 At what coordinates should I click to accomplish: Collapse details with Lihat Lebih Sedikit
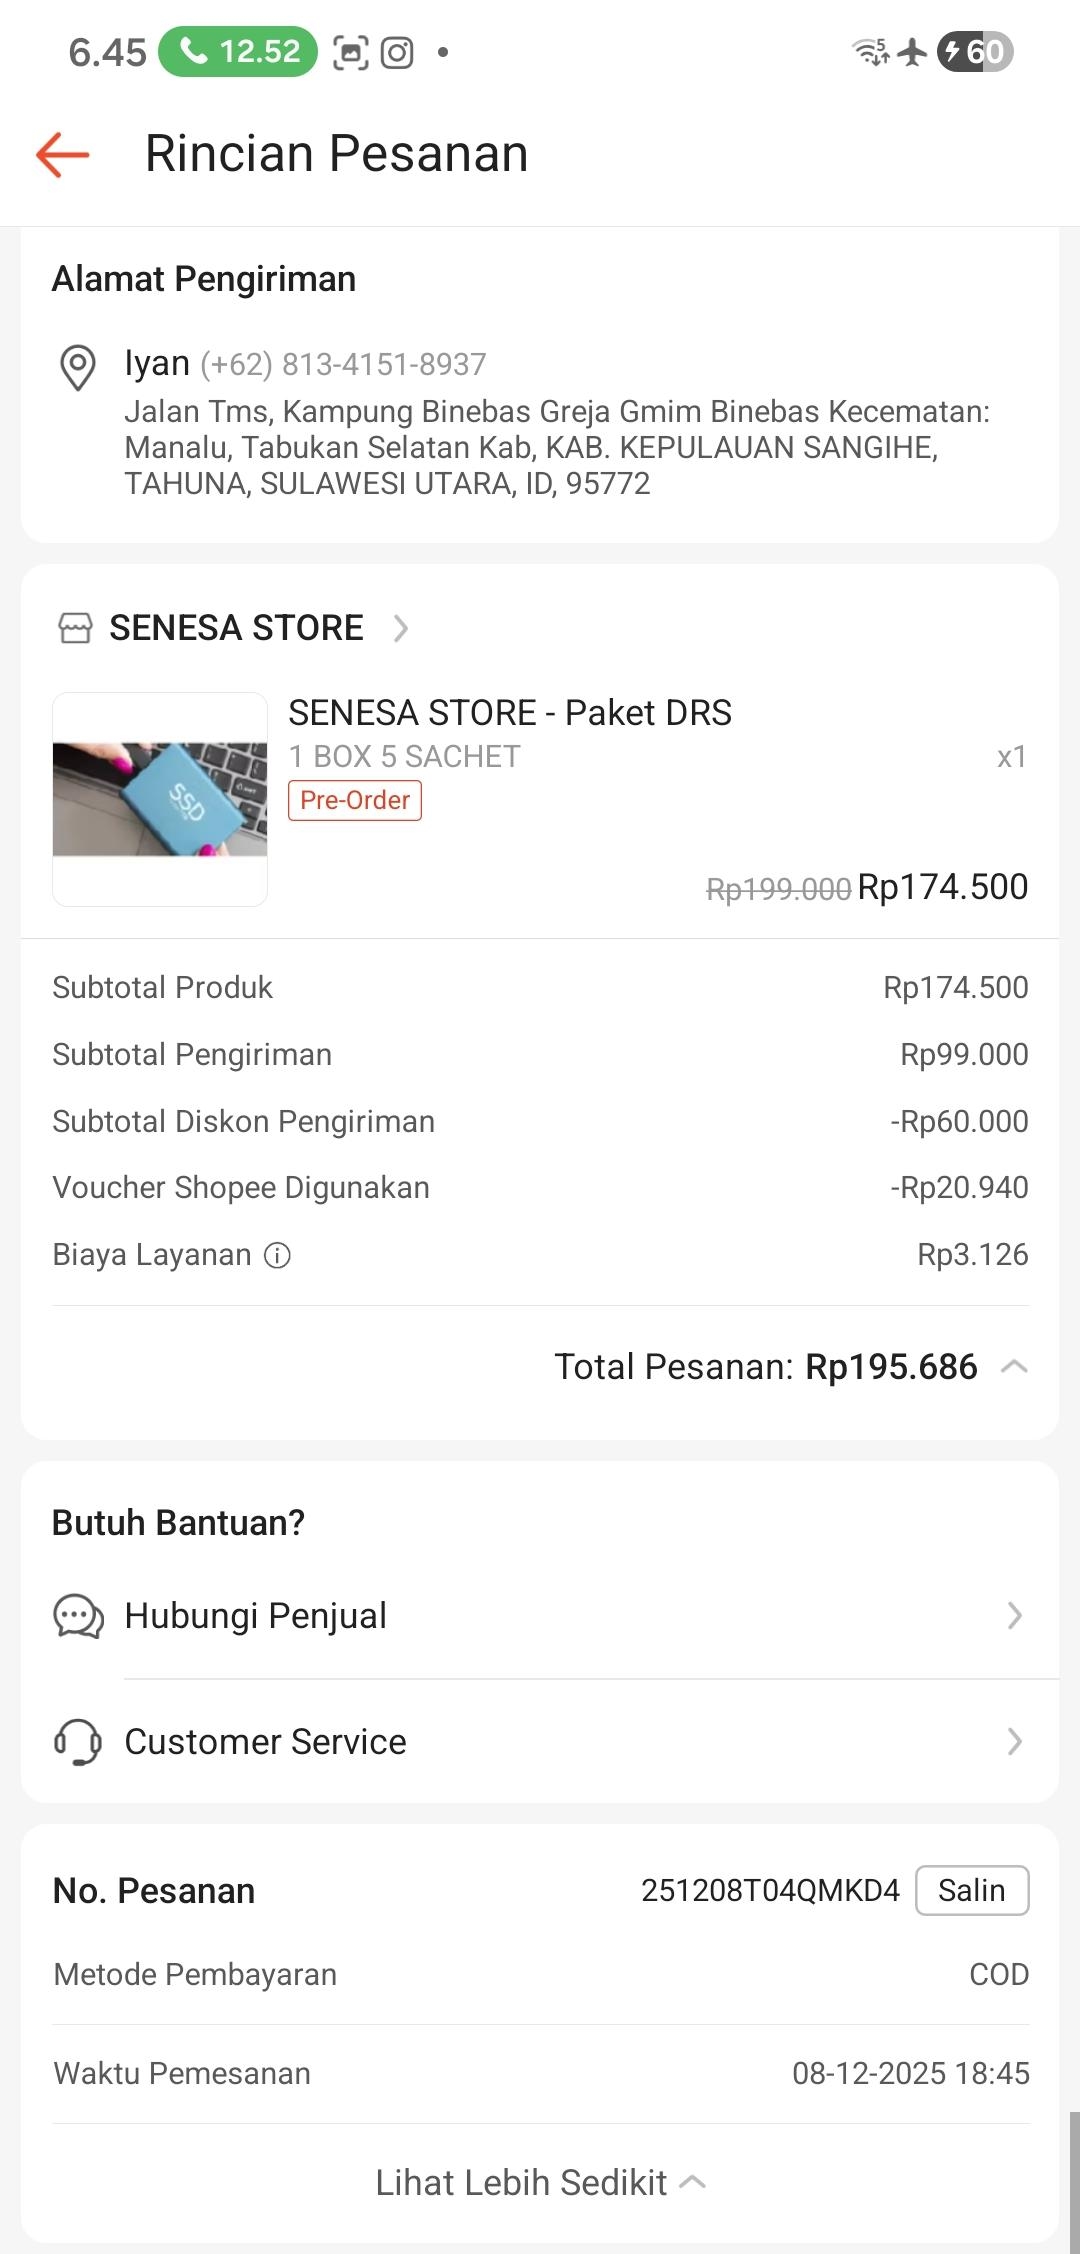point(540,2183)
